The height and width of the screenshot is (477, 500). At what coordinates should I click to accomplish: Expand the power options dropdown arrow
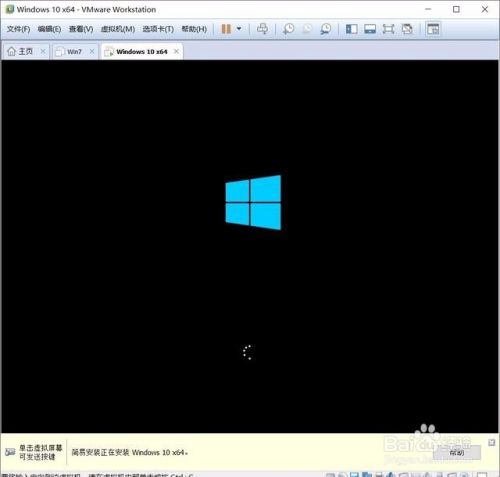pyautogui.click(x=239, y=29)
